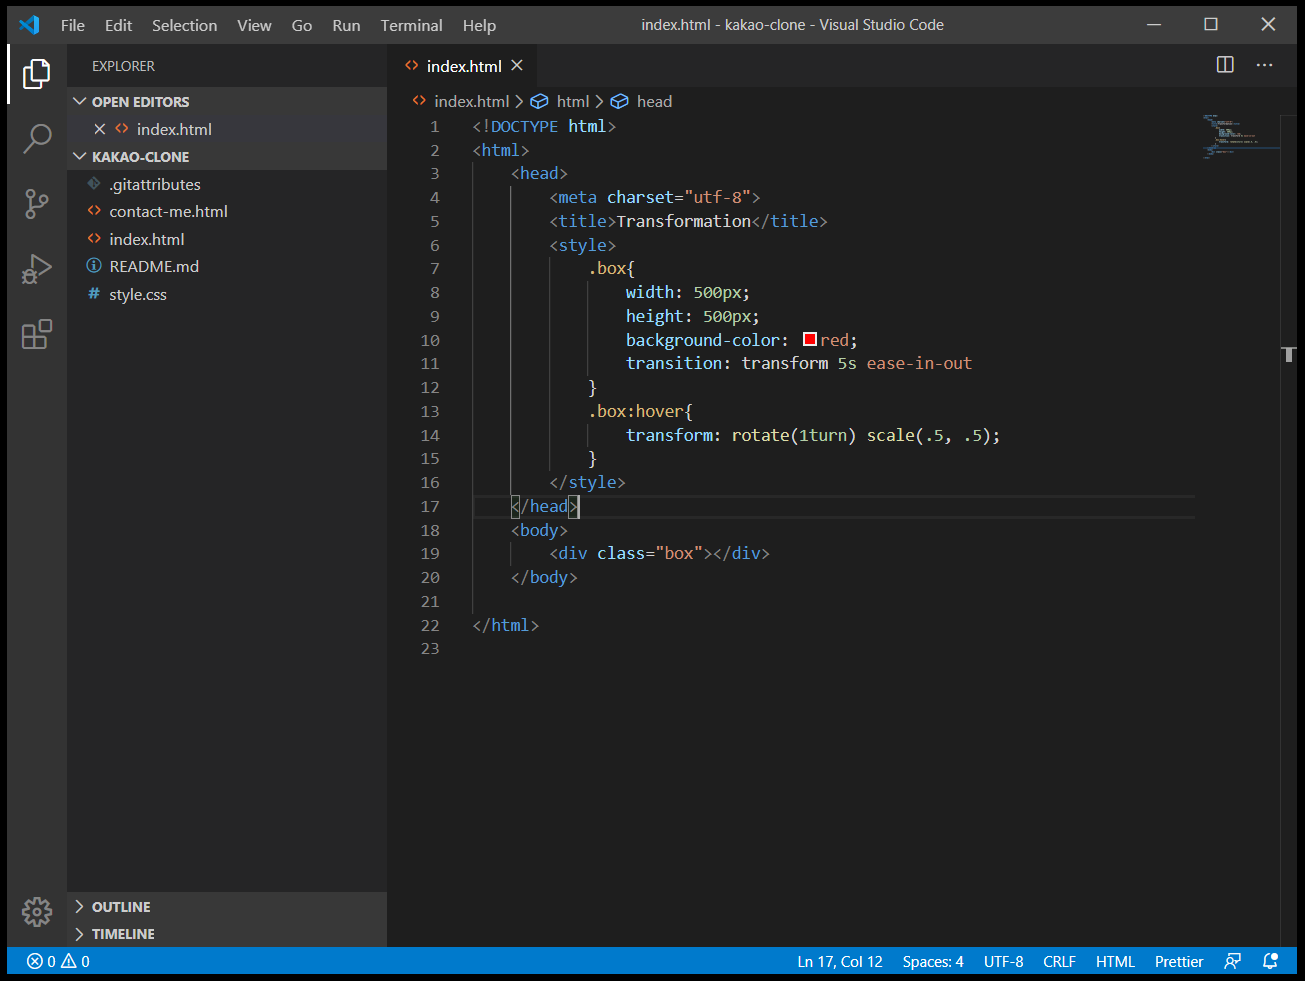Open the Run and Debug view icon
Image resolution: width=1305 pixels, height=981 pixels.
coord(37,269)
